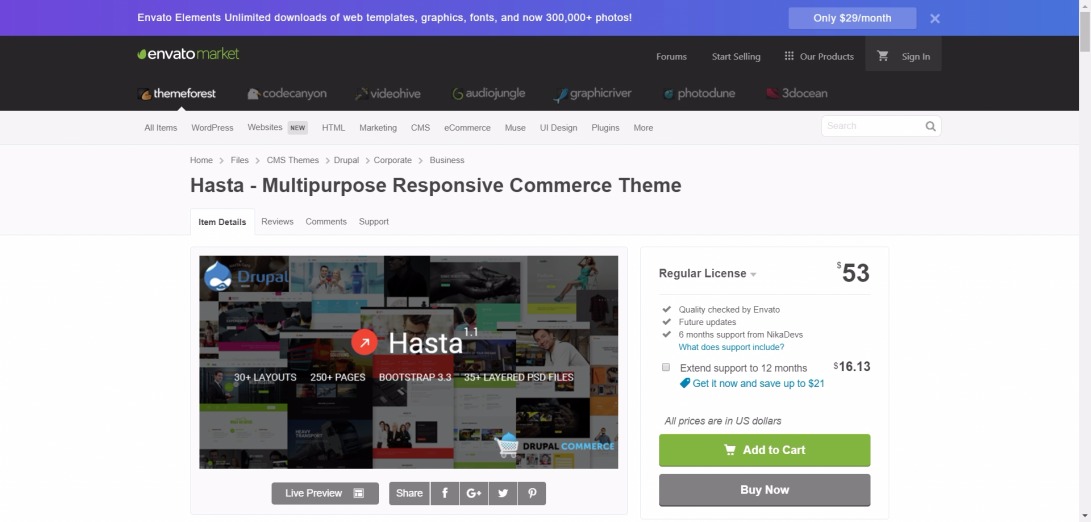Click the Our Products grid icon

point(788,56)
